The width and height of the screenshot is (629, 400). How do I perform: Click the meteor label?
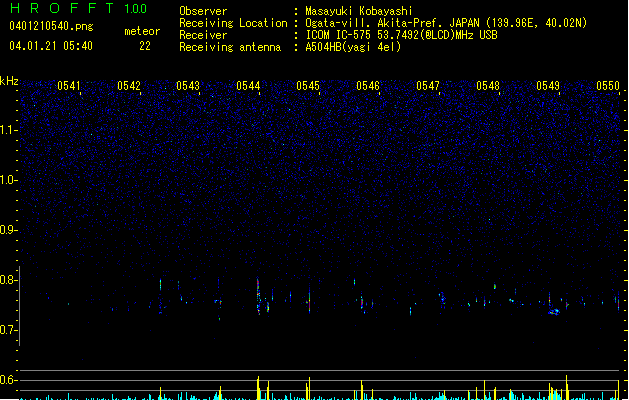tap(142, 31)
